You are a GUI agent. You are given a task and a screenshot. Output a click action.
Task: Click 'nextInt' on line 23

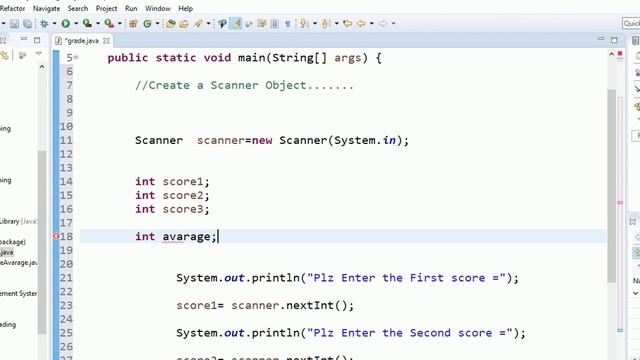pos(310,305)
